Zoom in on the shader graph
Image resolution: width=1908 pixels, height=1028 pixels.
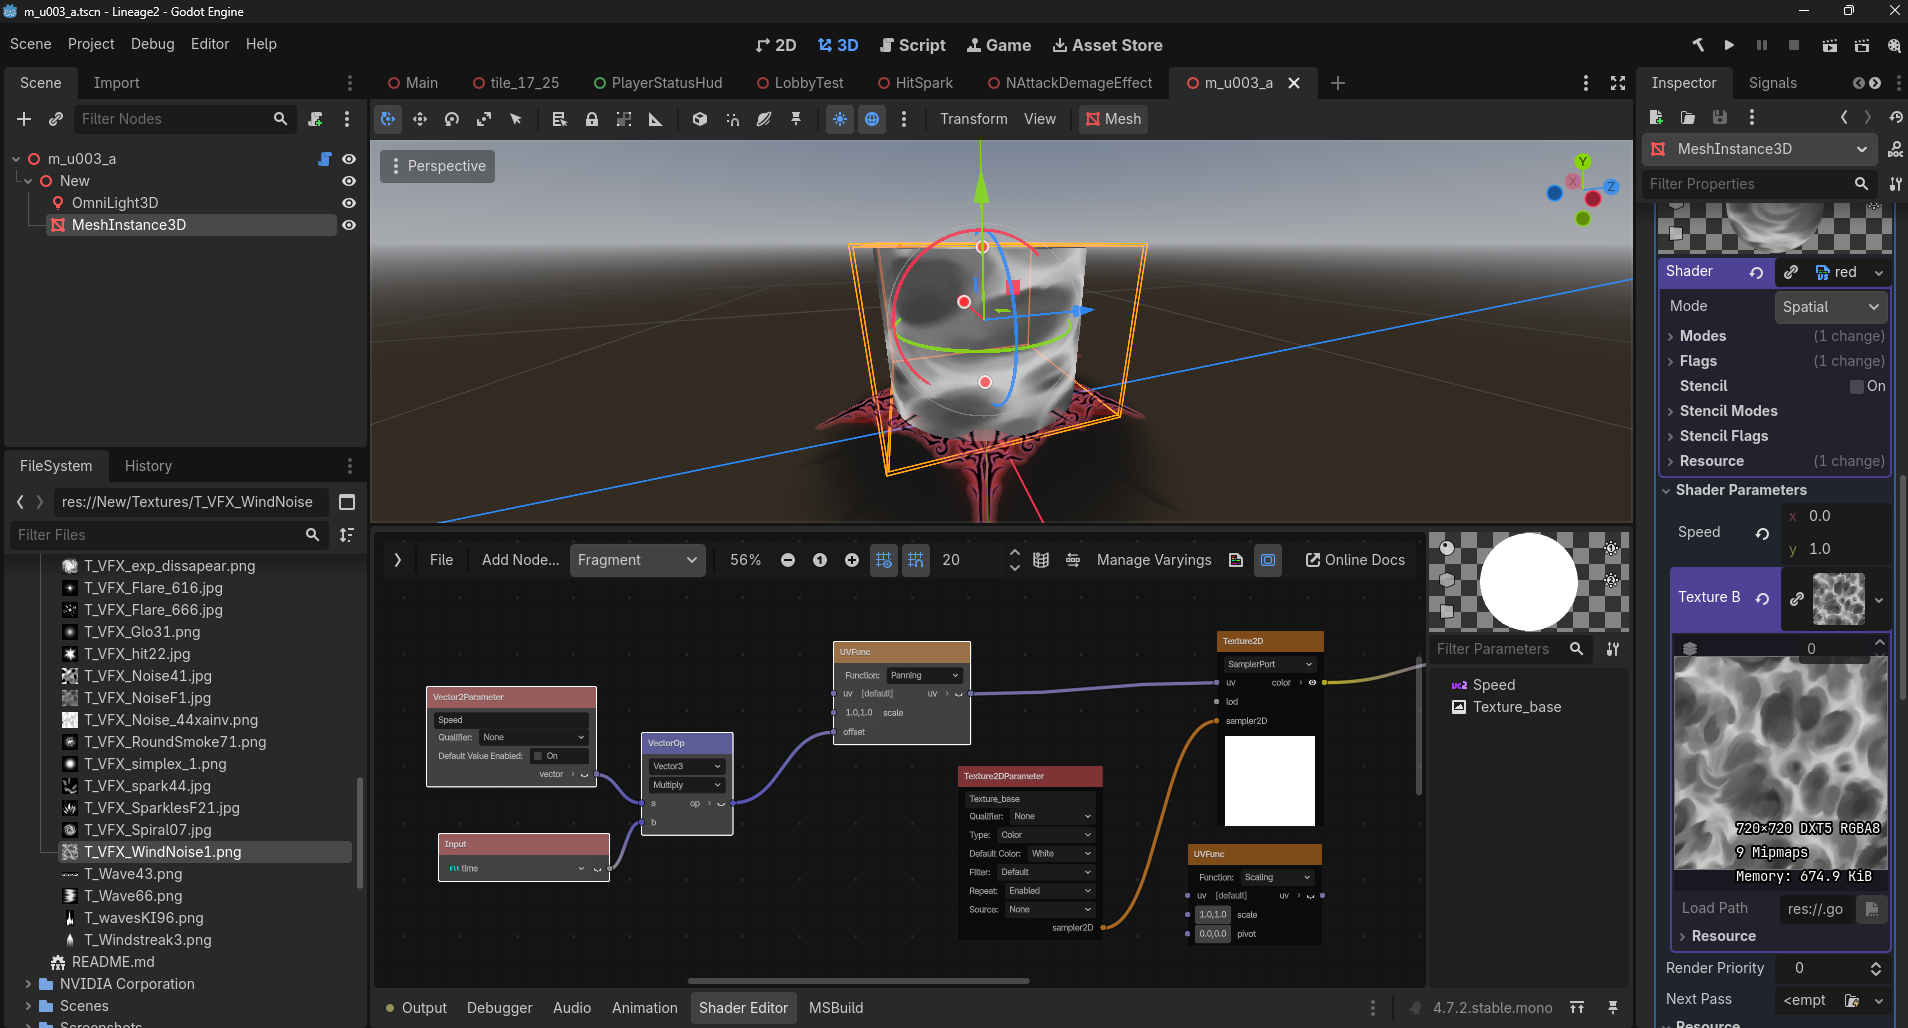tap(852, 560)
